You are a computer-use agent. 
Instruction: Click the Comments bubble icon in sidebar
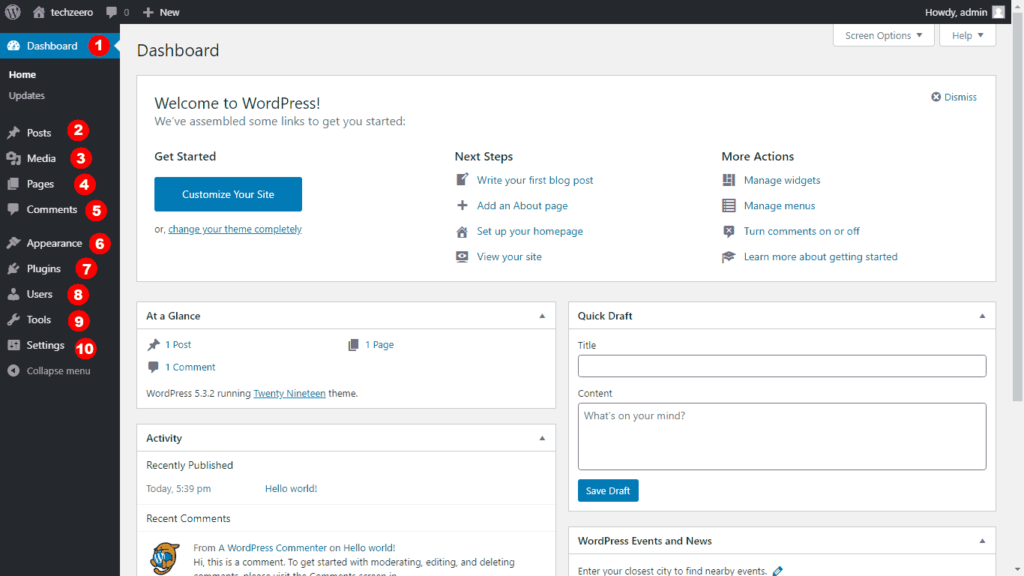pyautogui.click(x=13, y=209)
